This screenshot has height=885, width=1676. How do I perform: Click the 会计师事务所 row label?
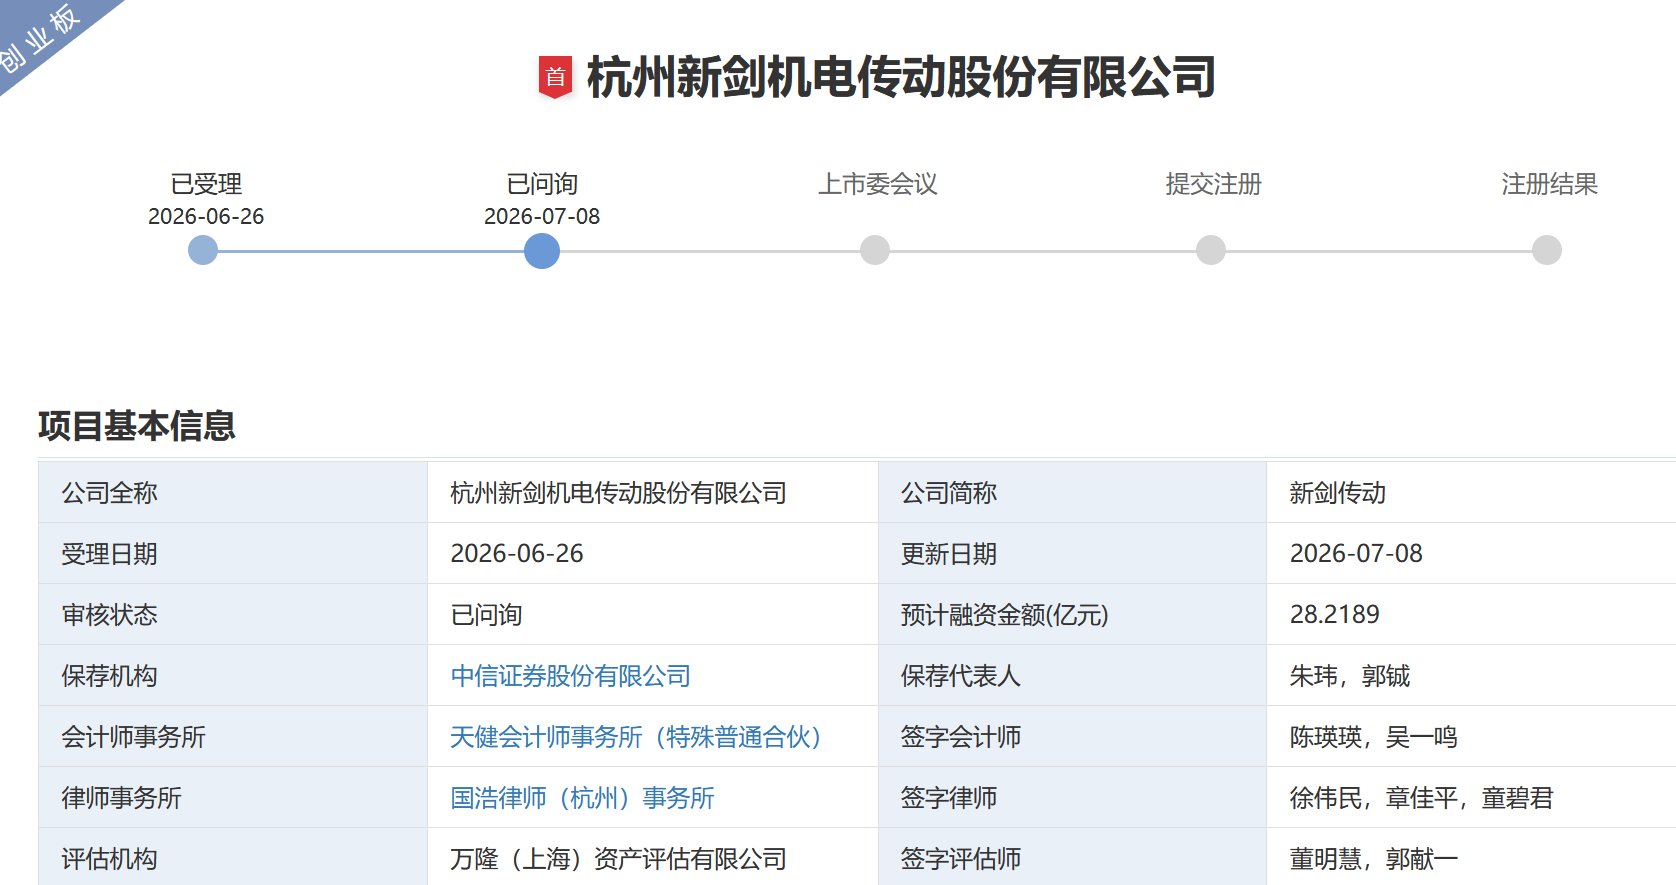(134, 737)
